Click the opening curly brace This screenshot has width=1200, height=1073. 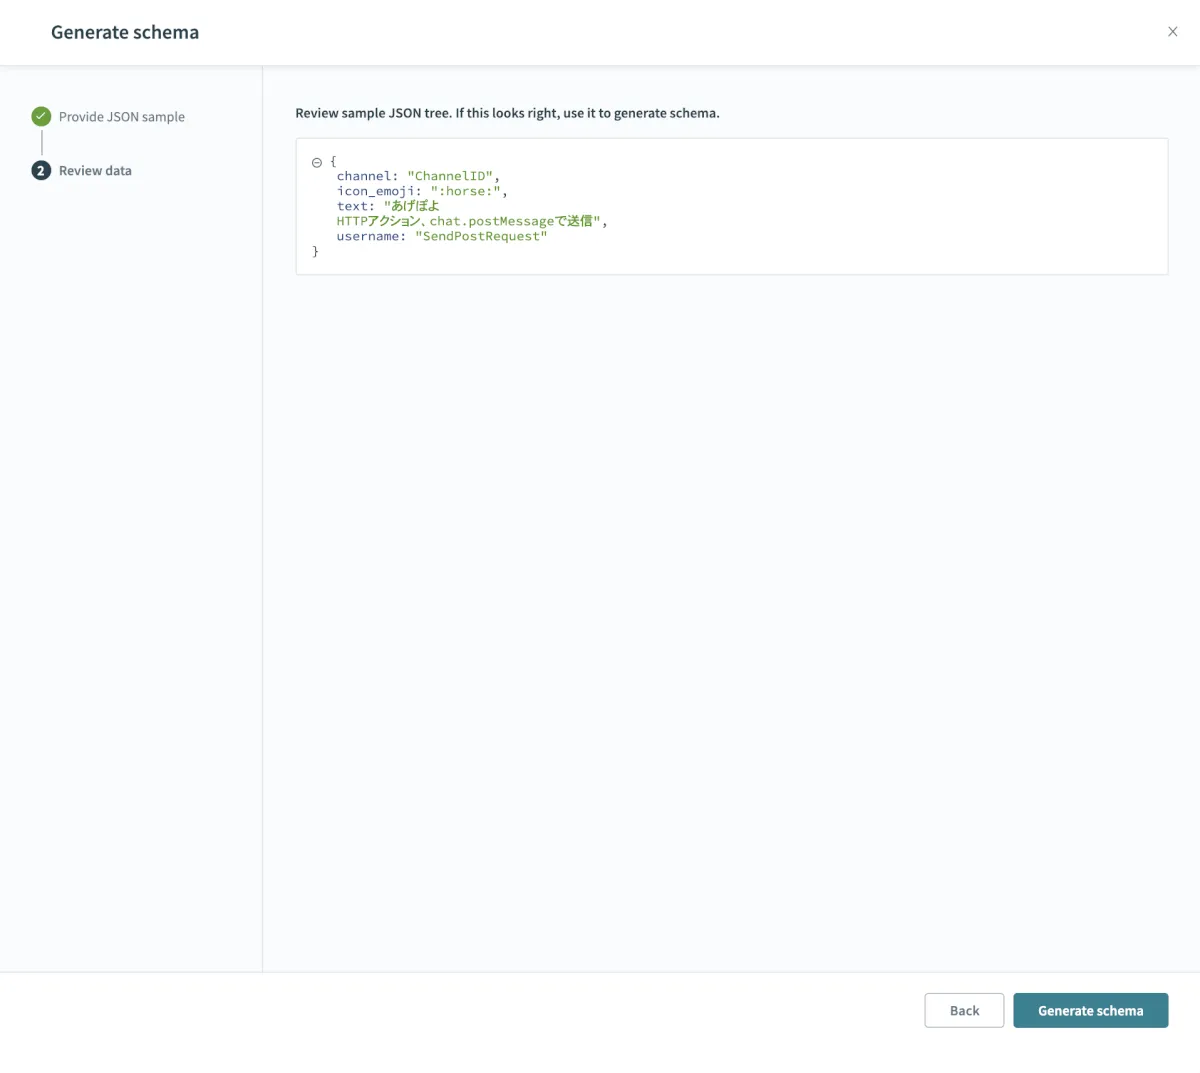[333, 161]
